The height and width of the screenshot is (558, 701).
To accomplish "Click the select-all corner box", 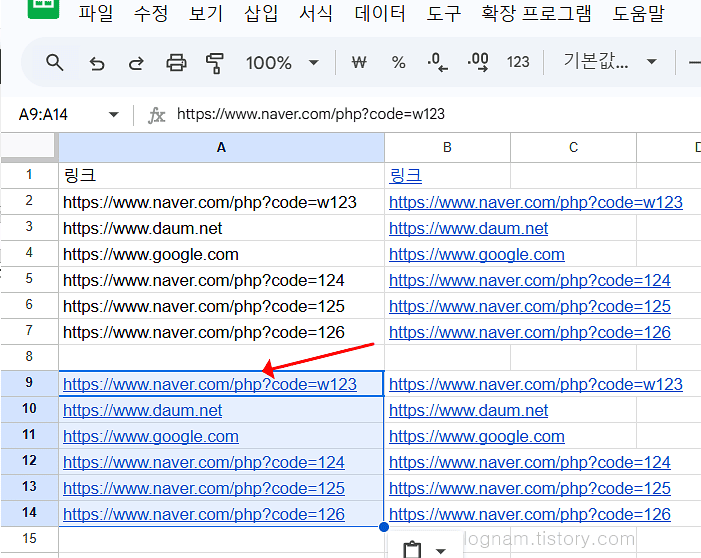I will tap(29, 147).
